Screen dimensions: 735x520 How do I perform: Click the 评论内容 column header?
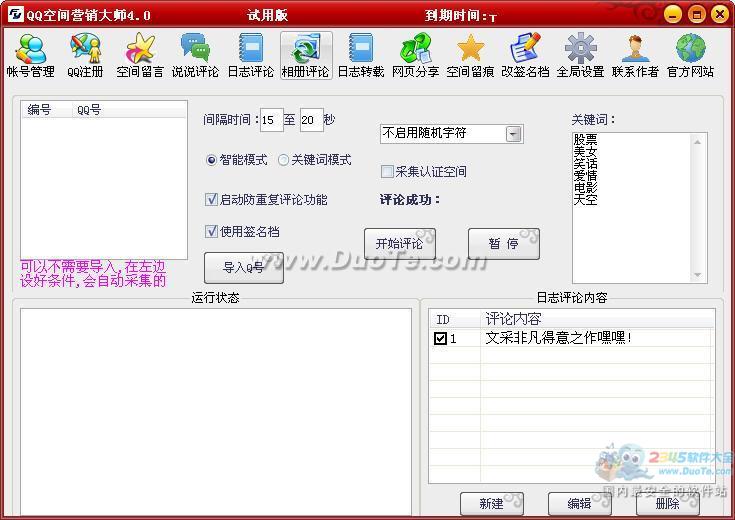(x=598, y=320)
